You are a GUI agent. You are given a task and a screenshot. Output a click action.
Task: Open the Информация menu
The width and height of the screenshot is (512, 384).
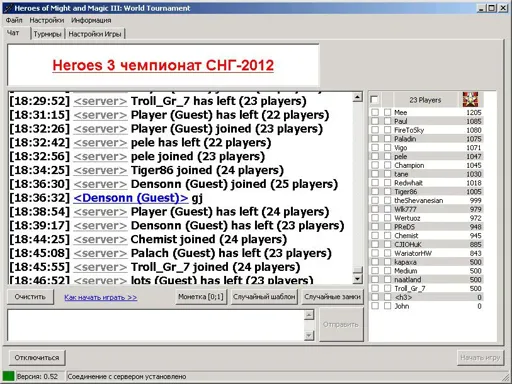click(91, 20)
